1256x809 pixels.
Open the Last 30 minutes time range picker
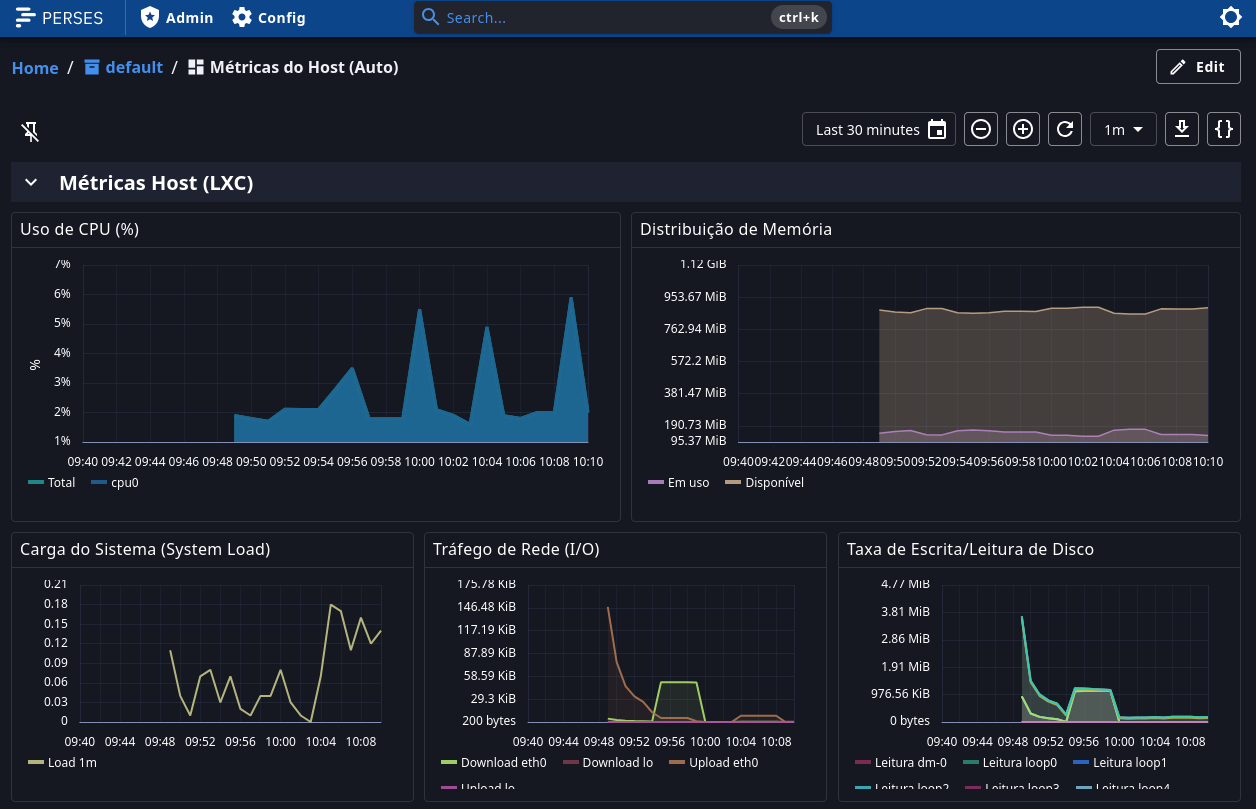click(879, 129)
